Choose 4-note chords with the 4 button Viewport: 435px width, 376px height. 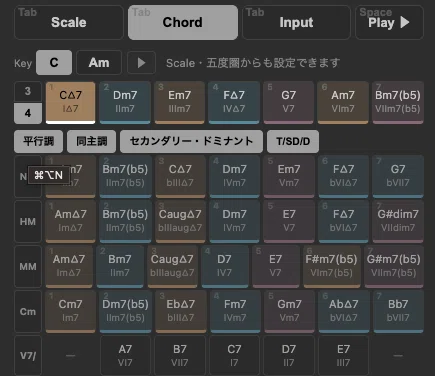(28, 113)
